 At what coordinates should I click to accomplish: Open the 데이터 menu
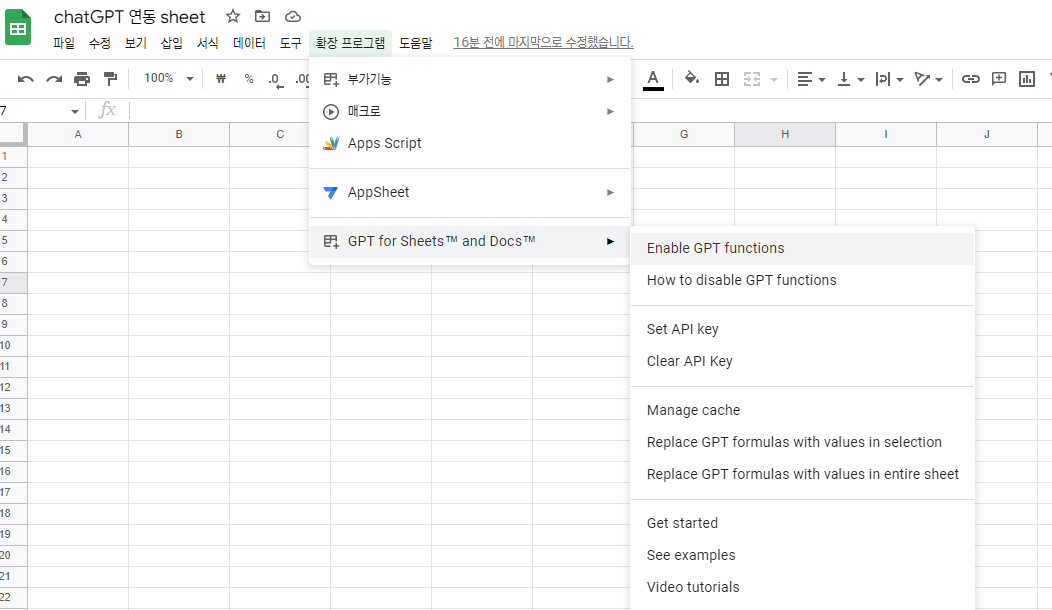coord(249,43)
